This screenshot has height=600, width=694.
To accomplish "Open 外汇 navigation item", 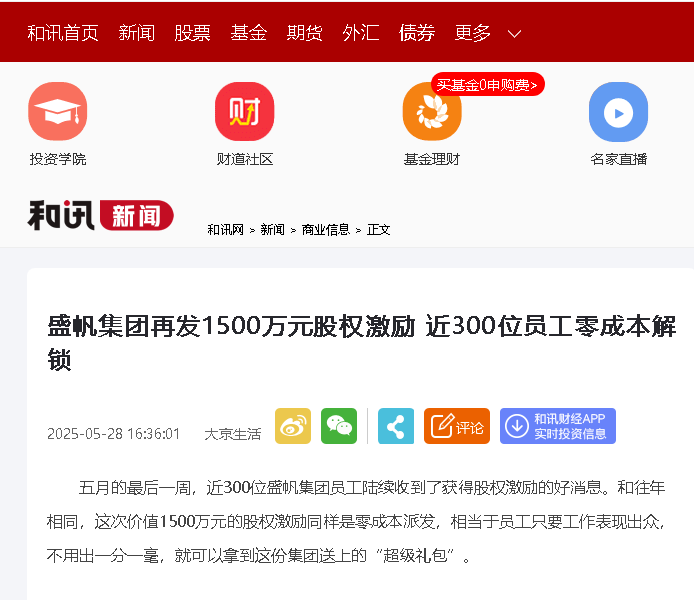I will (360, 33).
